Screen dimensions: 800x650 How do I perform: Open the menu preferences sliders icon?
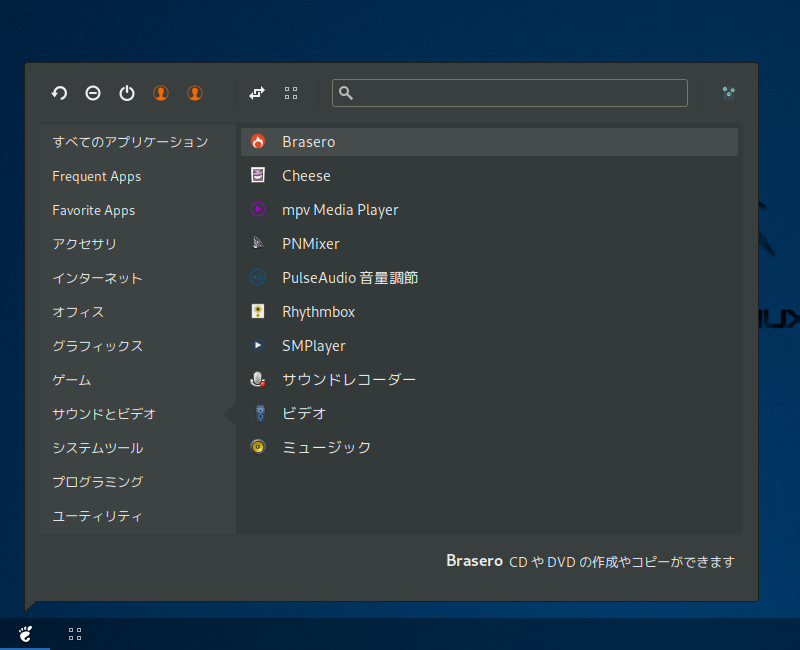click(x=729, y=93)
